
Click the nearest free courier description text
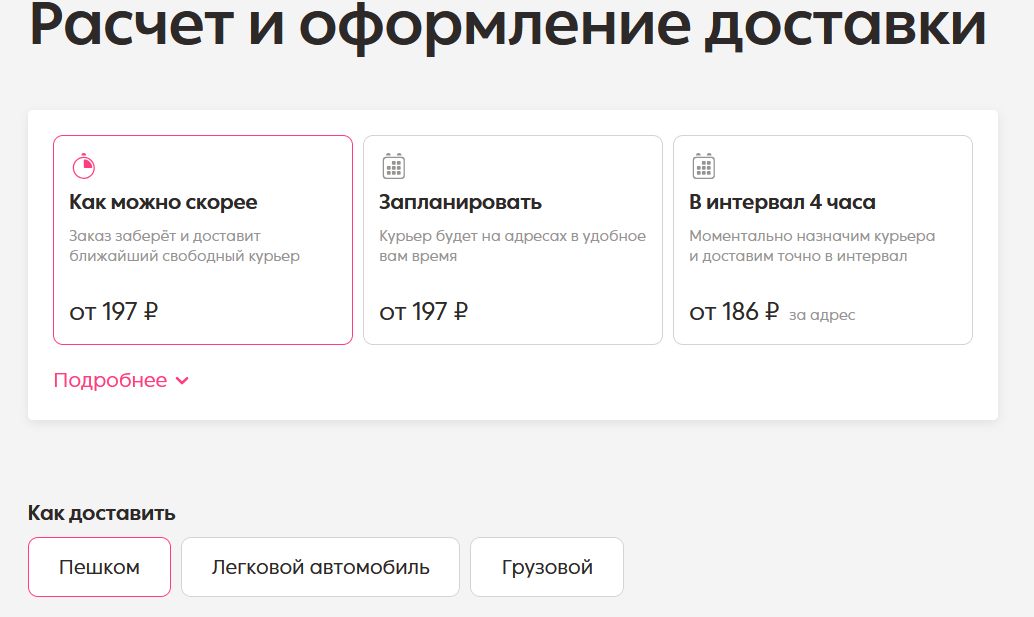point(184,246)
